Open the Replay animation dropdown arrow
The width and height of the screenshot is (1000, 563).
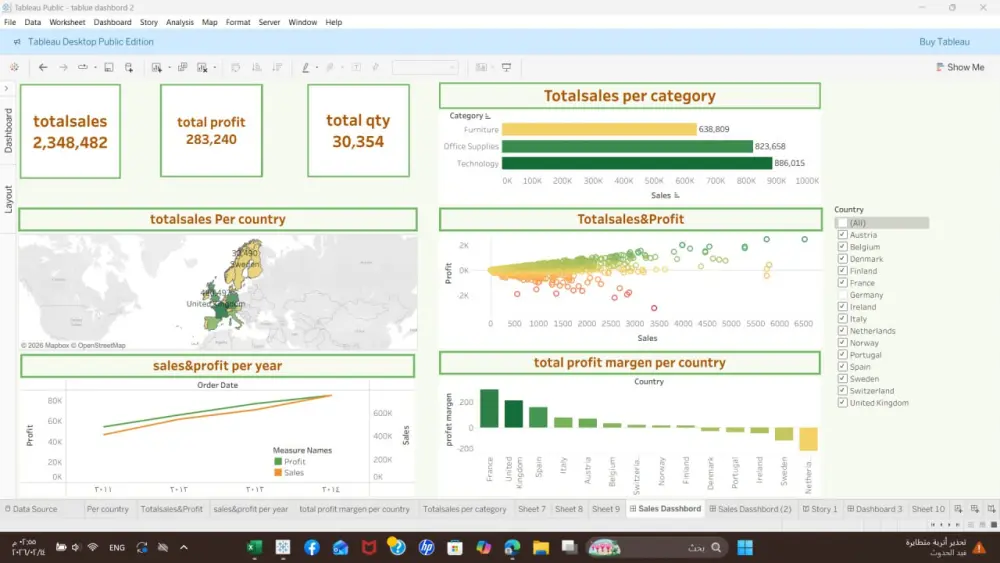pos(95,68)
